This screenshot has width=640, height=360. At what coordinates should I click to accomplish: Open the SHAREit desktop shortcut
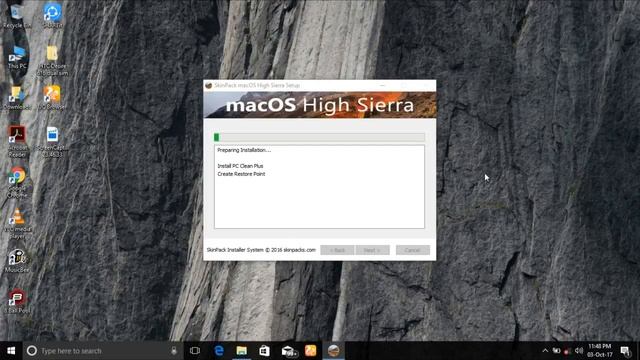click(x=52, y=16)
